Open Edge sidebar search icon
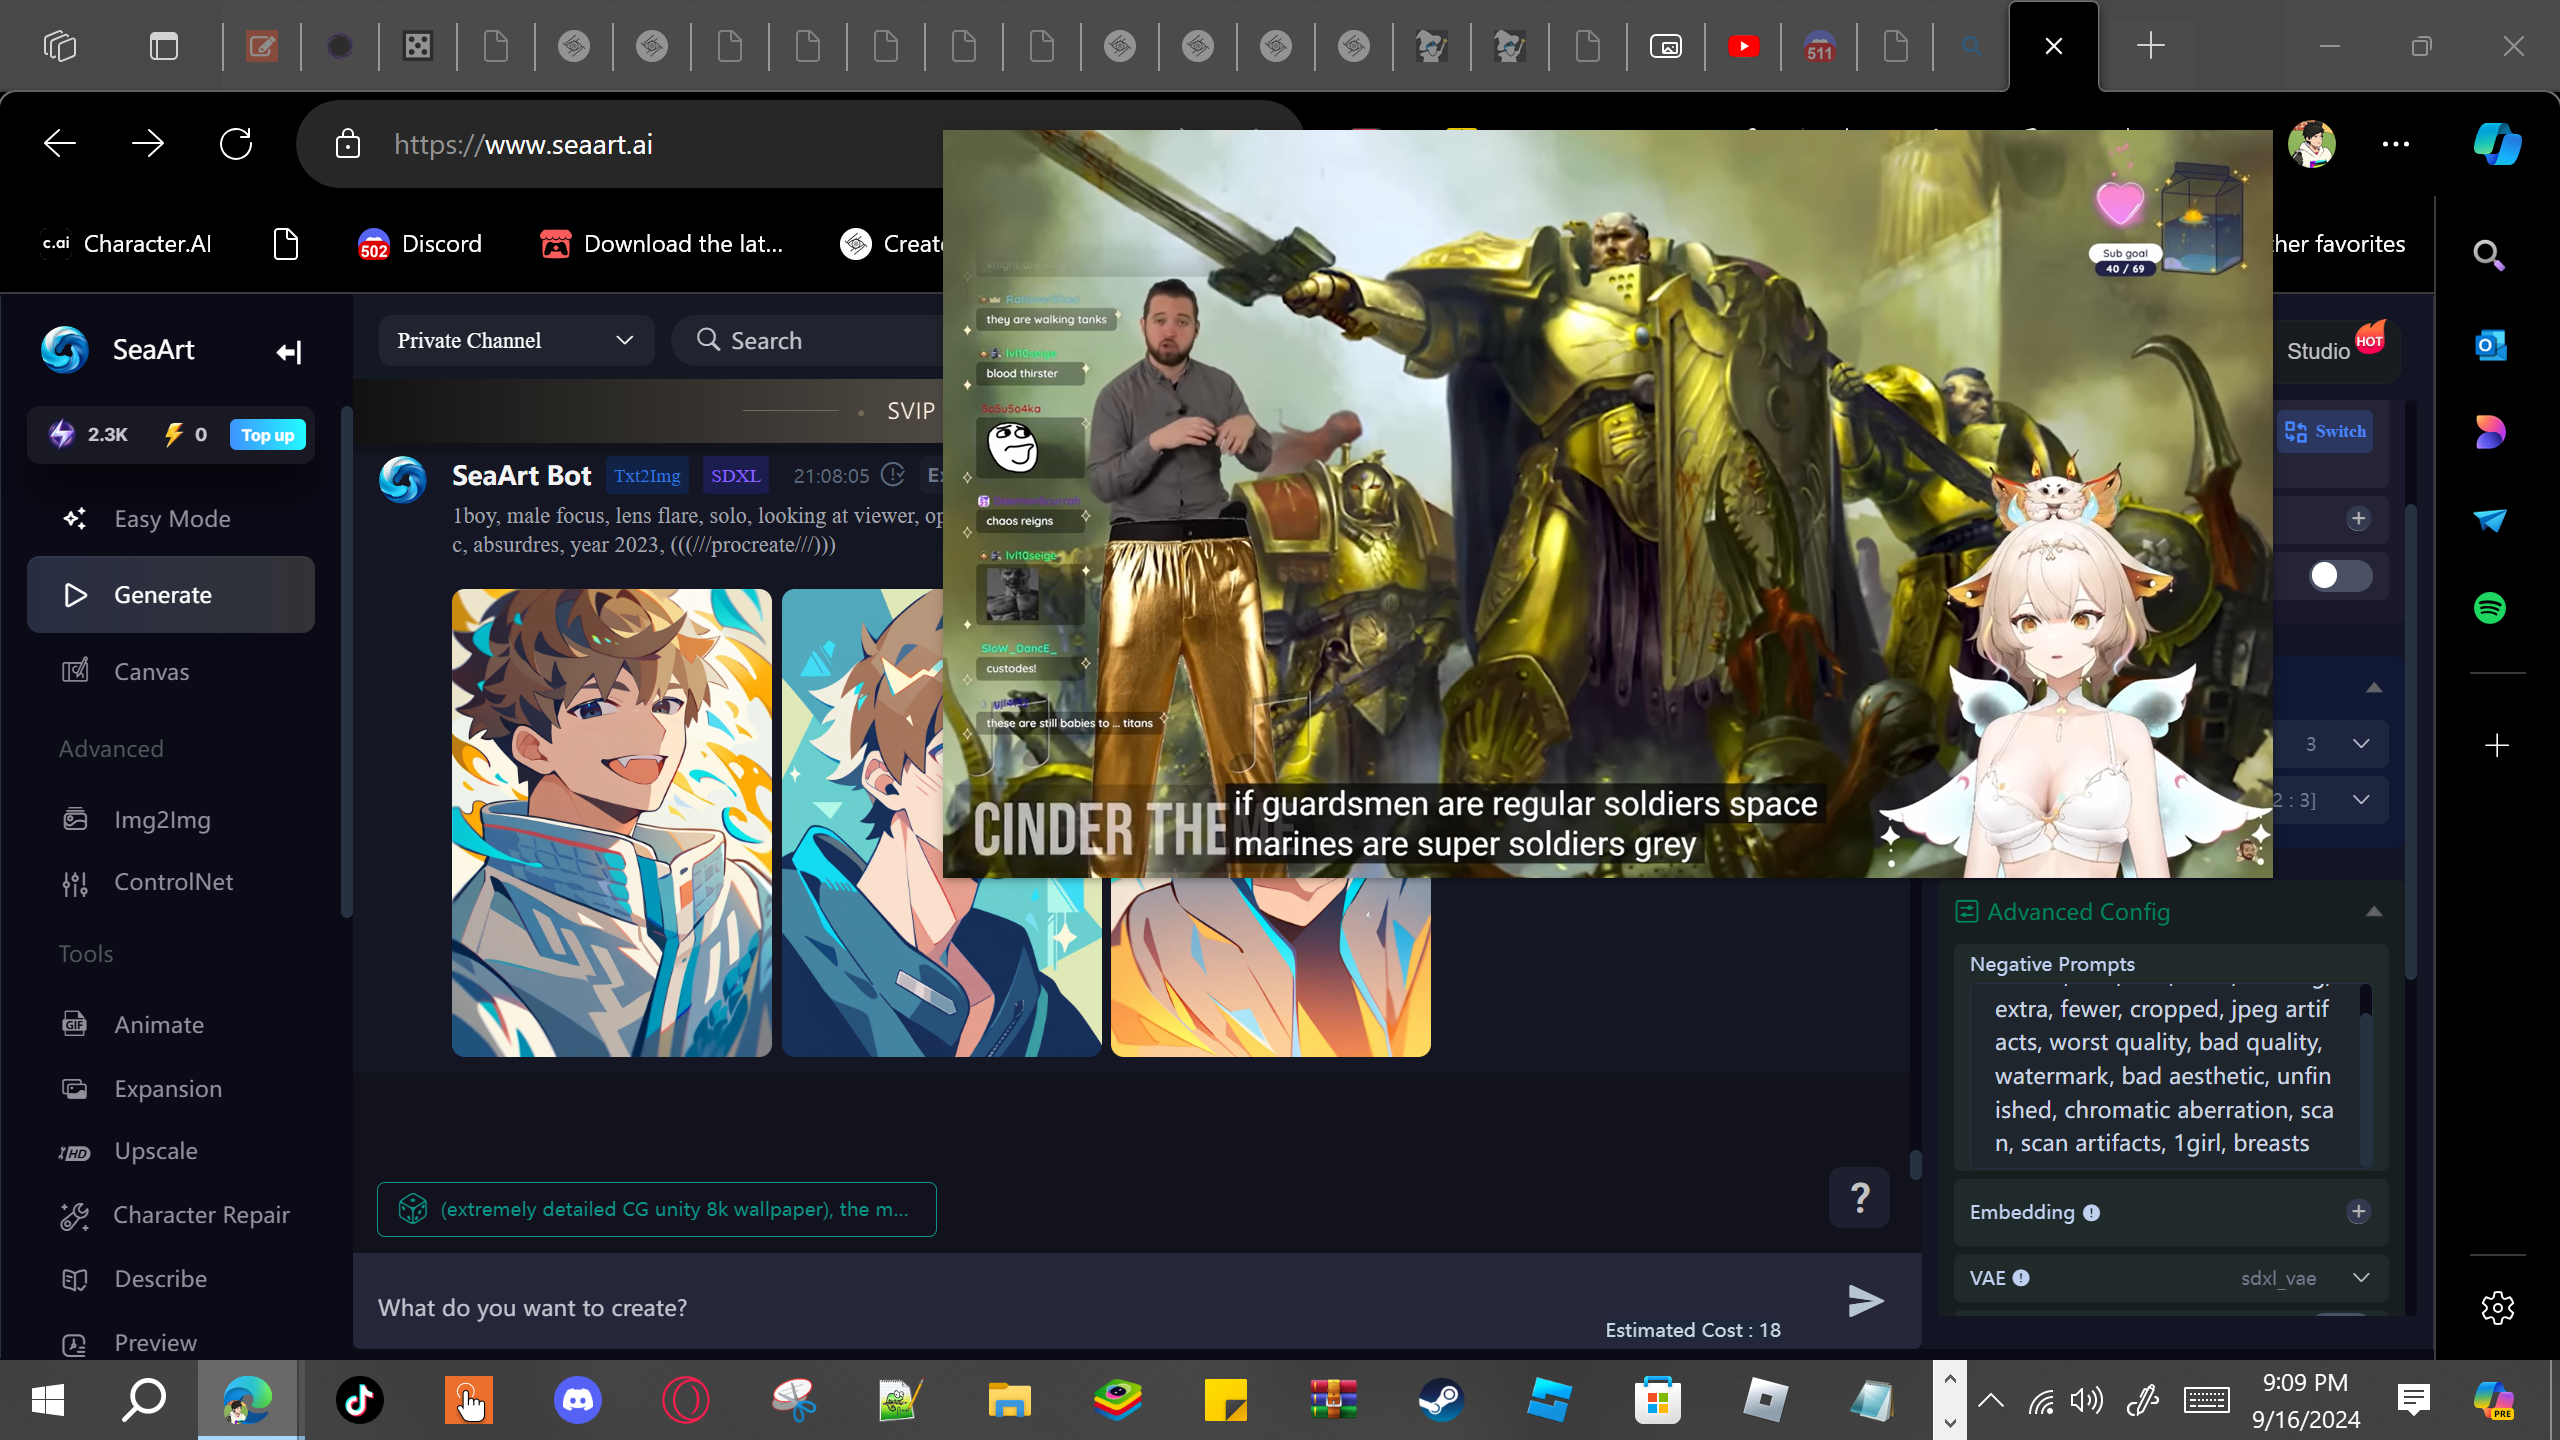 coord(2489,256)
